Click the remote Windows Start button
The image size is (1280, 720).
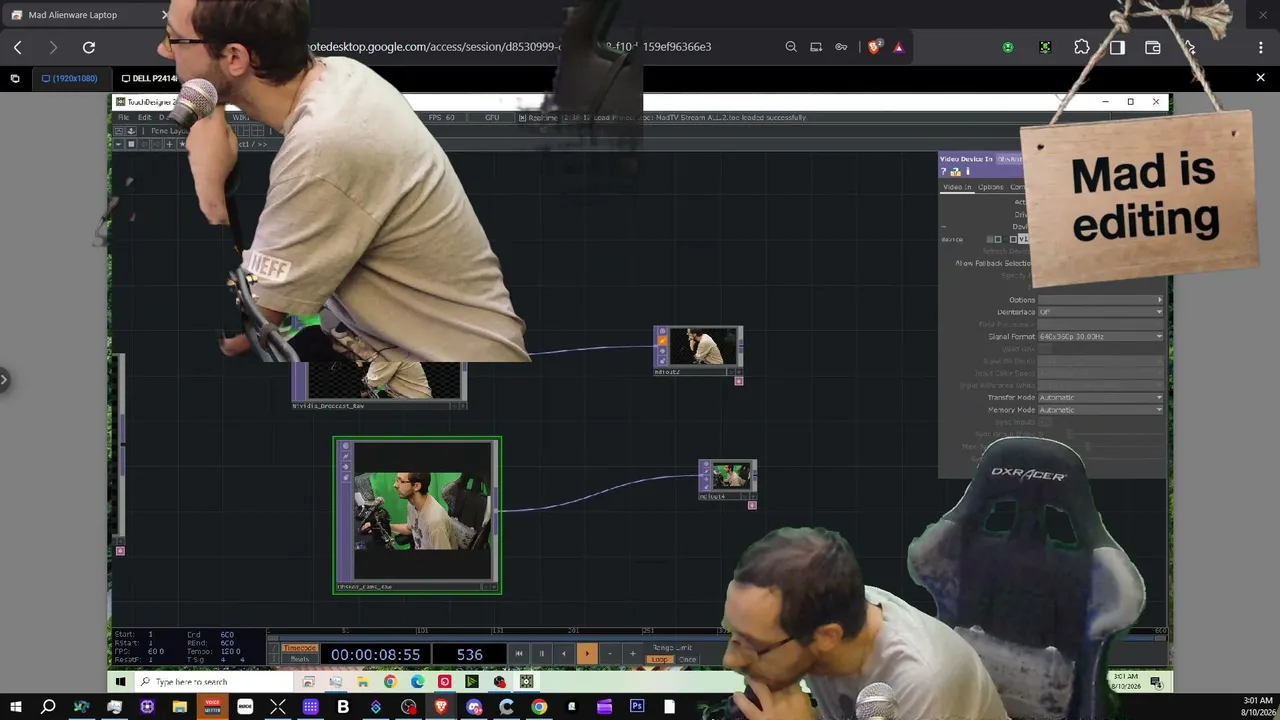pos(120,682)
